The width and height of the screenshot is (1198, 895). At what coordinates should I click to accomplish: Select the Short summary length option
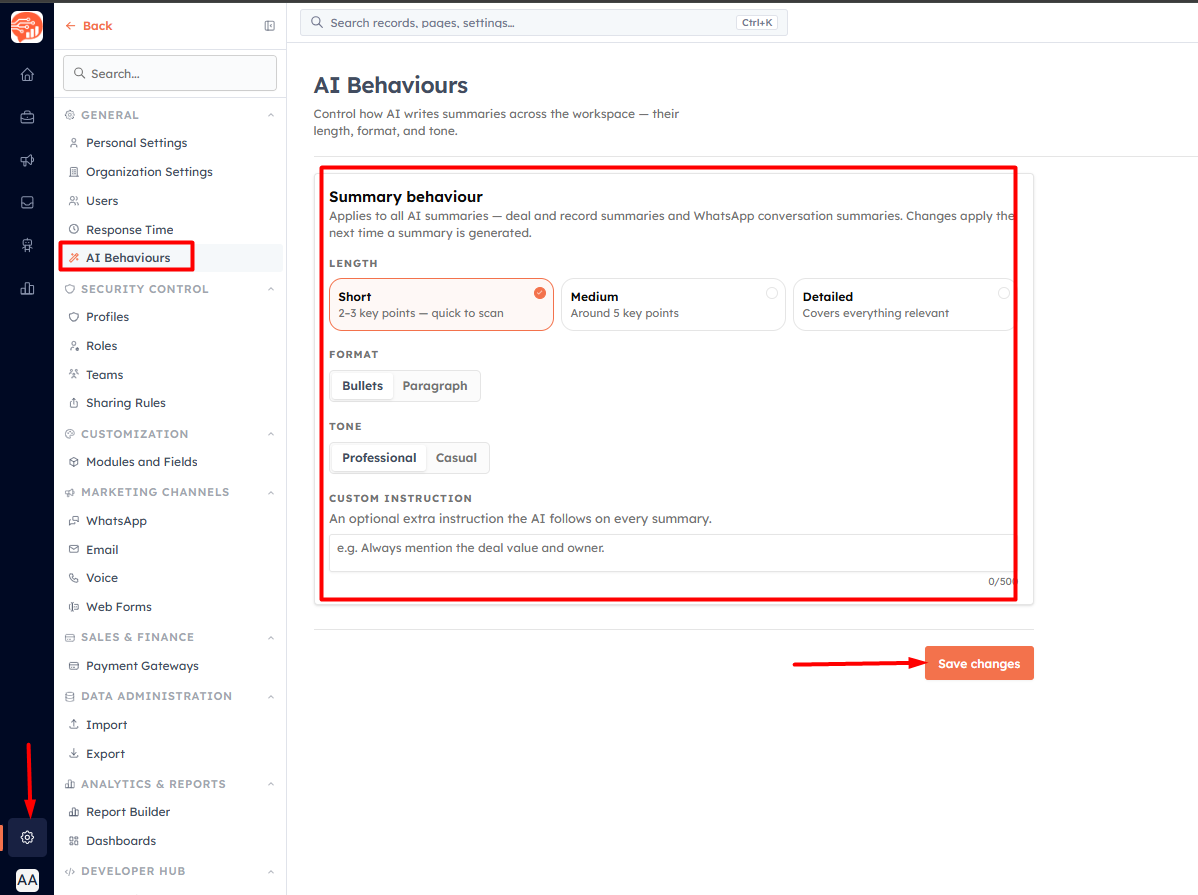(441, 304)
